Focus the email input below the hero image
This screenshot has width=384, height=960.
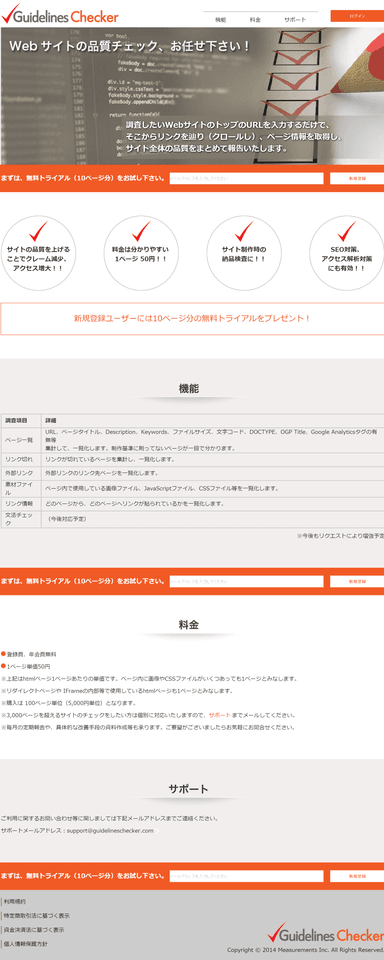(246, 178)
